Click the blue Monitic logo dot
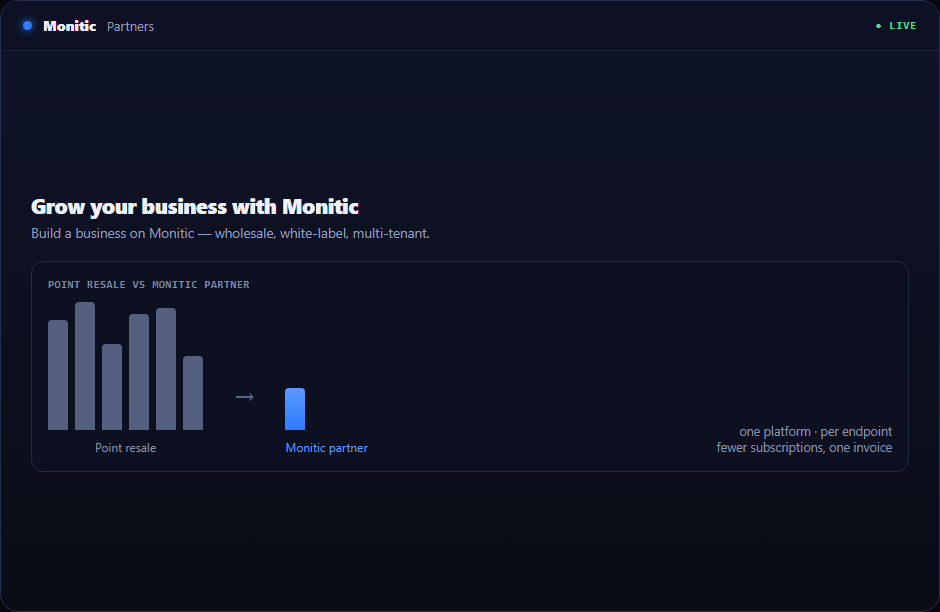The width and height of the screenshot is (940, 612). point(28,26)
